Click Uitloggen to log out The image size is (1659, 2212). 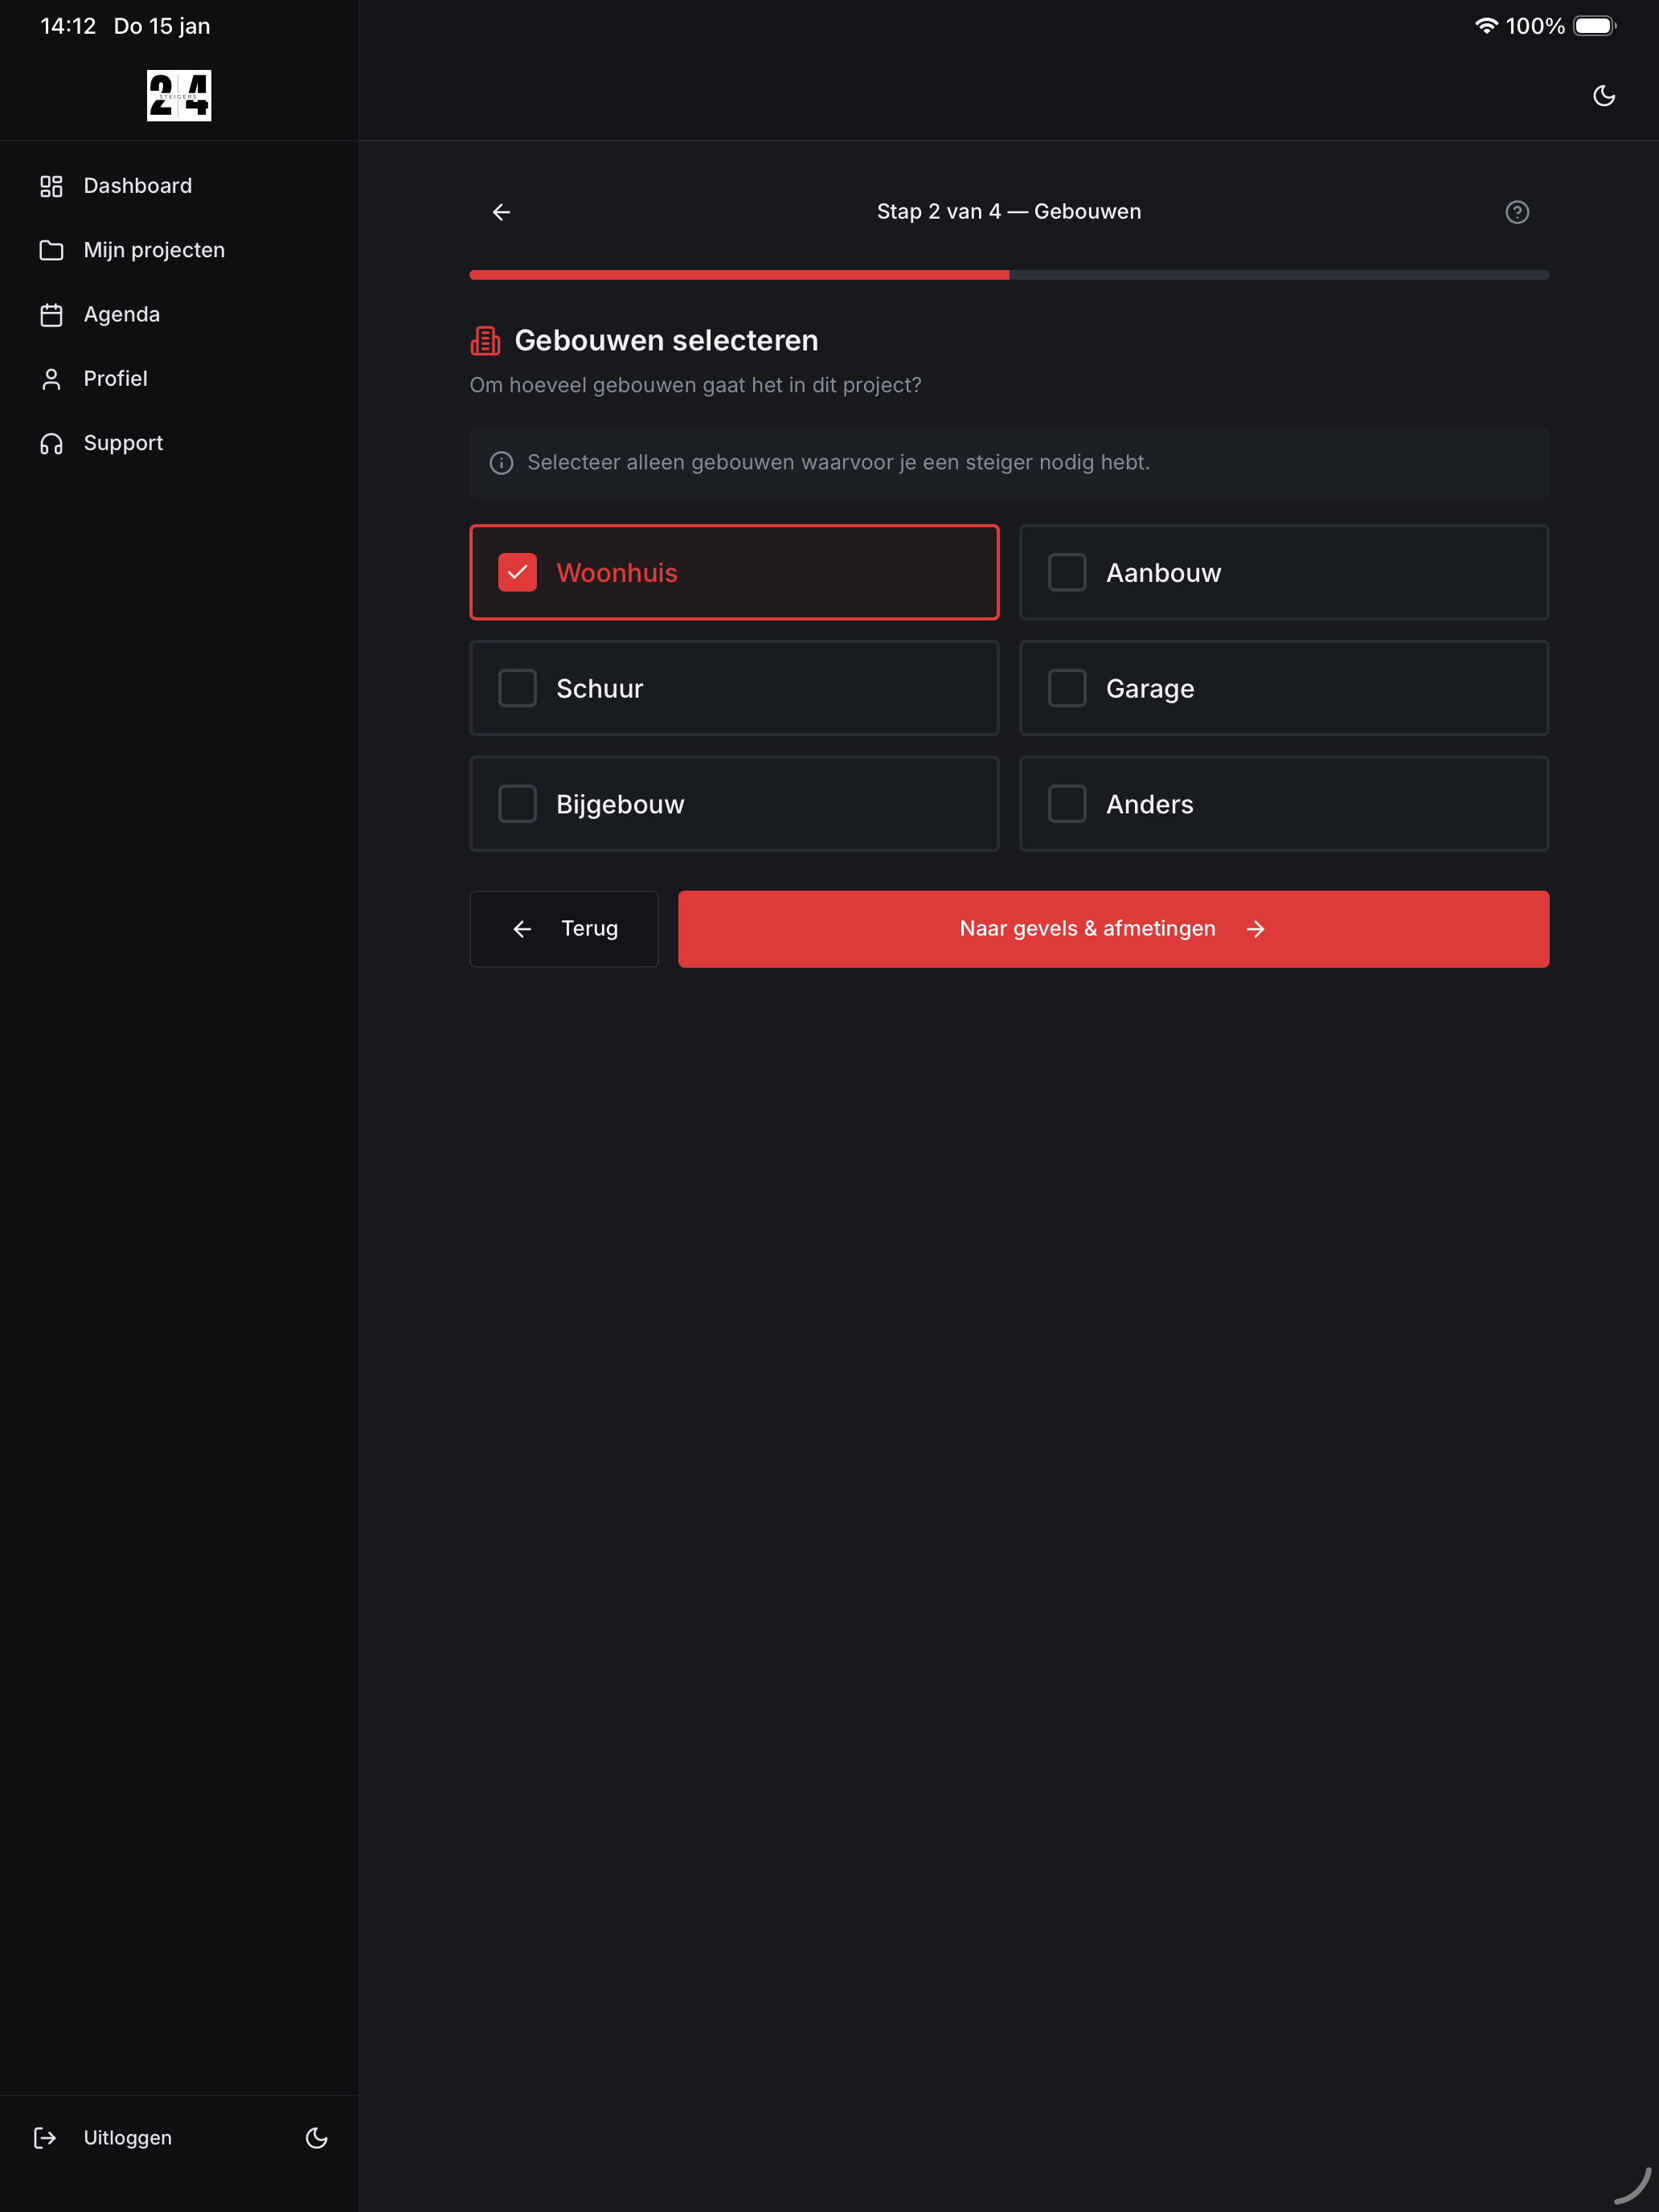pos(127,2138)
